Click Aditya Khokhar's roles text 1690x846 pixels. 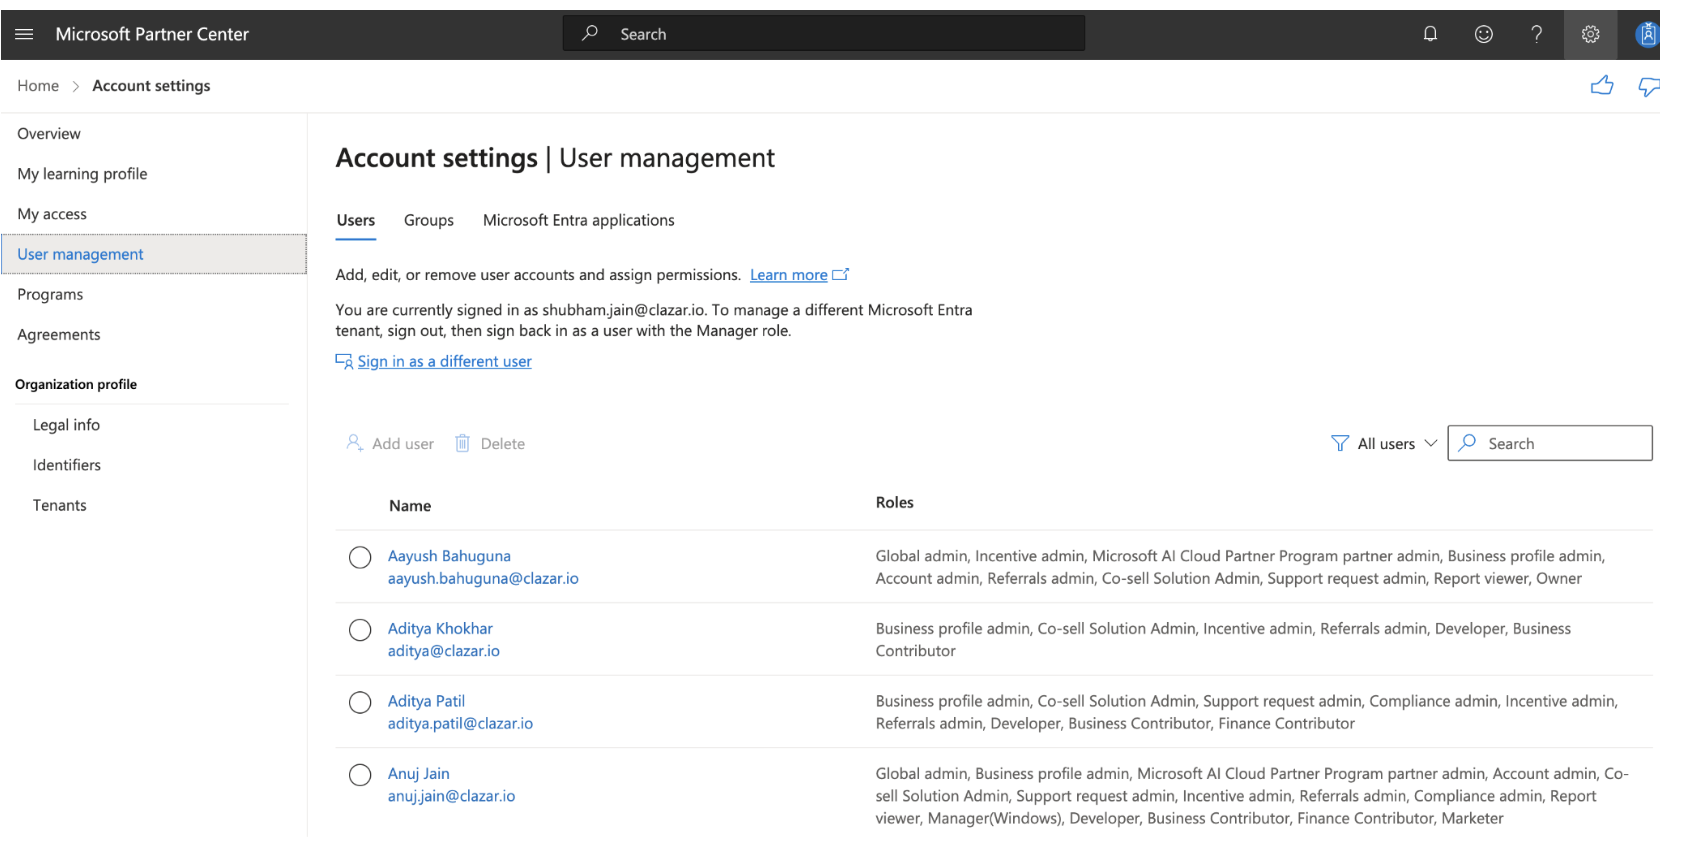pyautogui.click(x=1223, y=640)
